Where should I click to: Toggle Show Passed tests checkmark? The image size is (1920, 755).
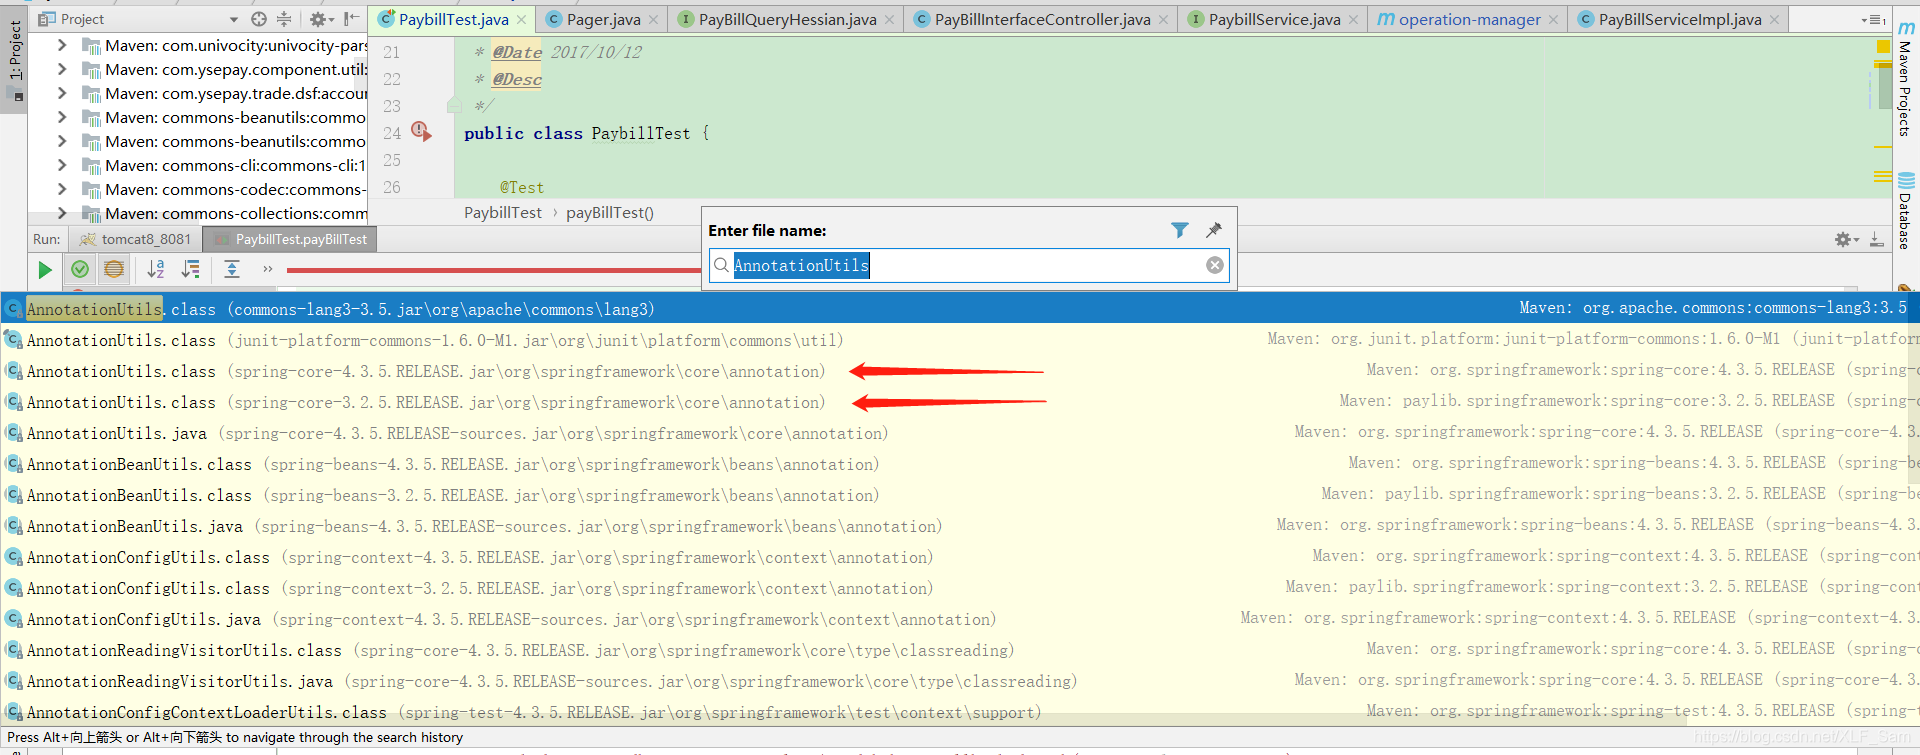coord(80,269)
